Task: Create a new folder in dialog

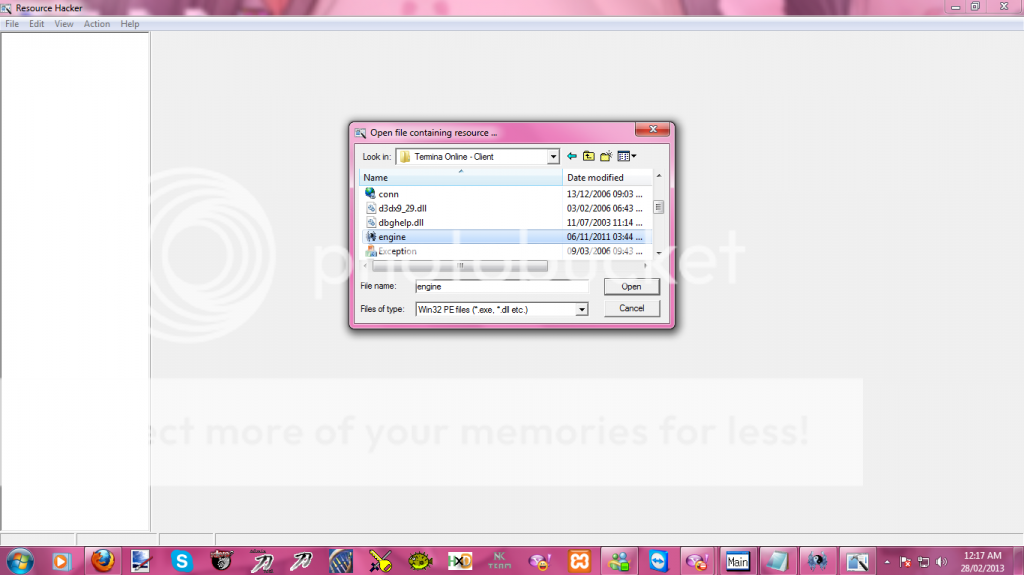Action: click(606, 156)
